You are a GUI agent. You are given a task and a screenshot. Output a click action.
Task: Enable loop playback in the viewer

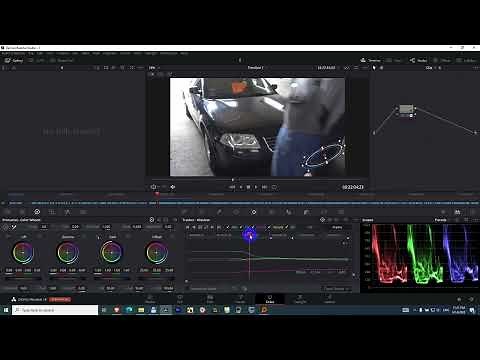tap(274, 187)
